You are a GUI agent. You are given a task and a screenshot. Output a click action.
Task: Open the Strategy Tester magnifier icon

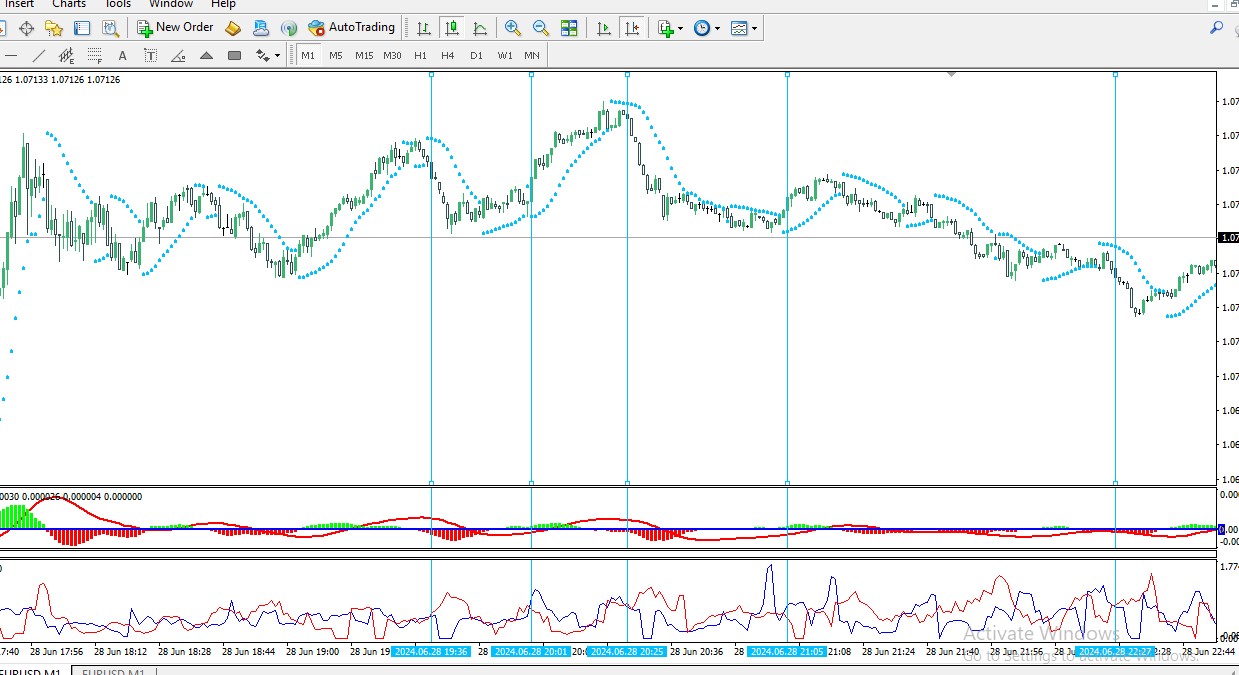[110, 29]
